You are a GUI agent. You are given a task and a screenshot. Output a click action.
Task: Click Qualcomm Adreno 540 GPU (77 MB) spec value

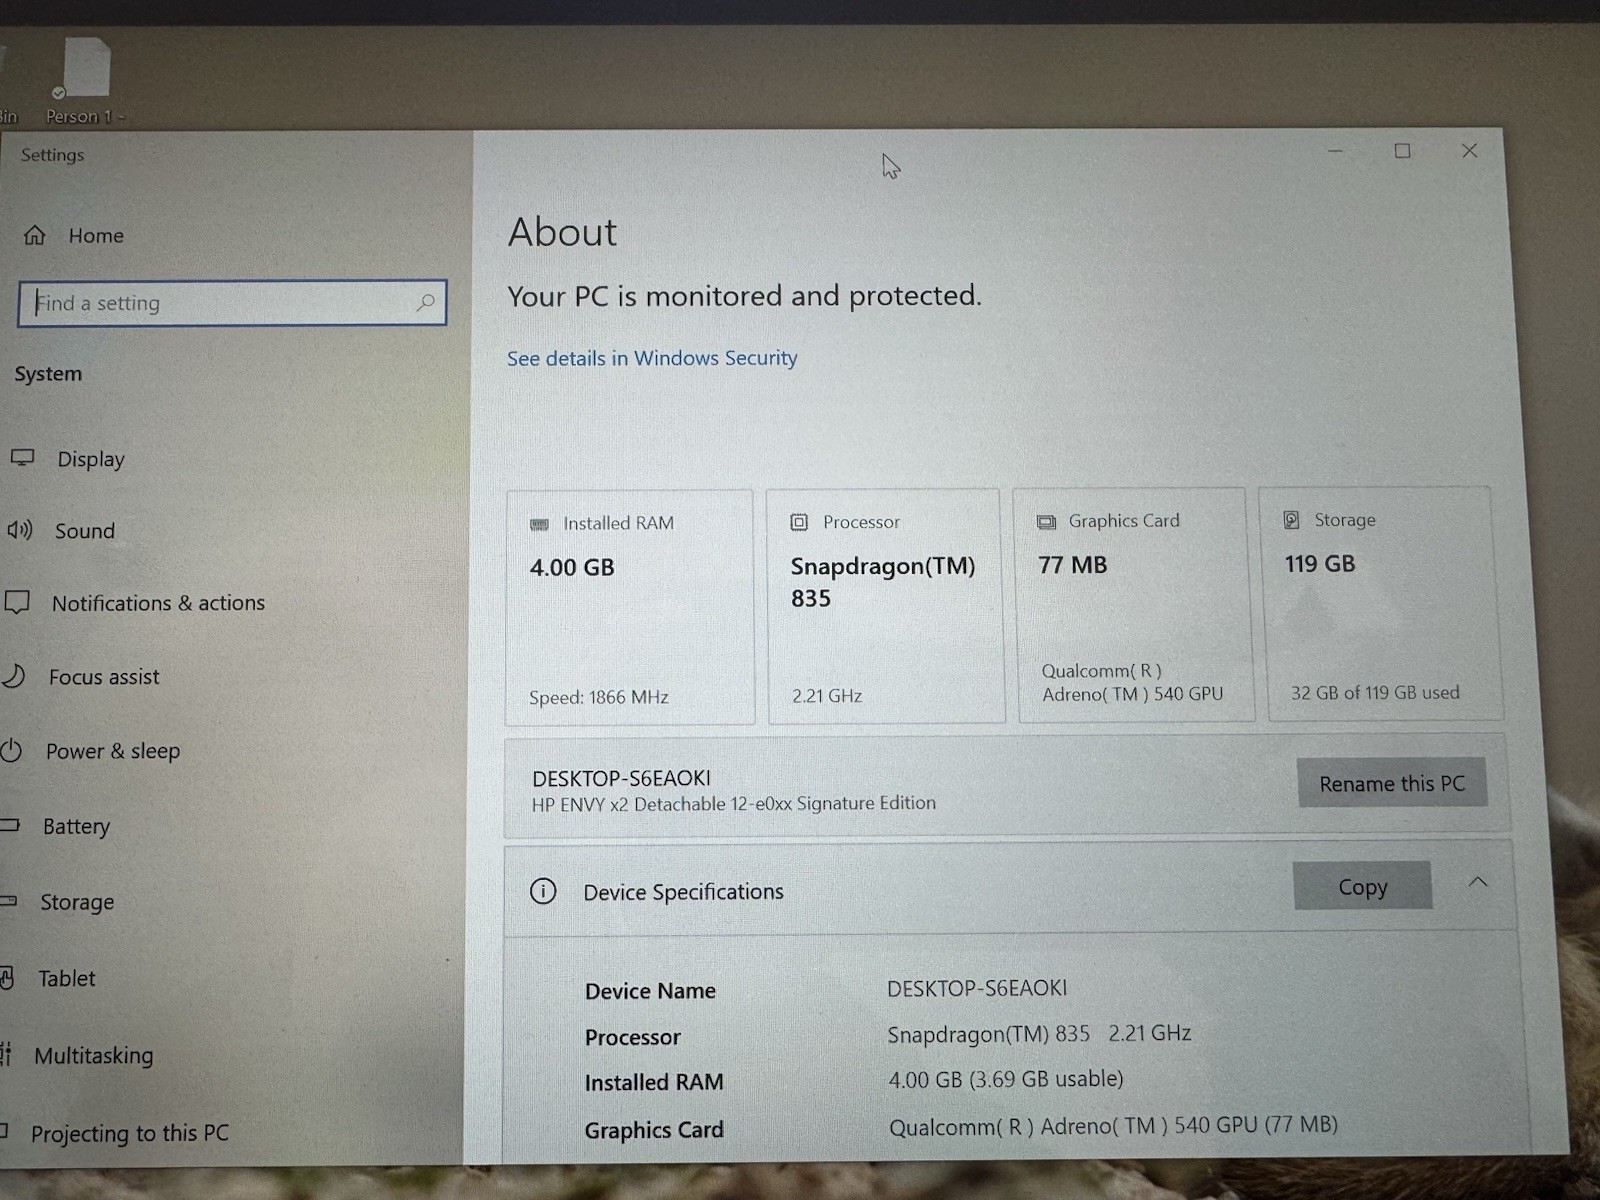pos(1113,1125)
